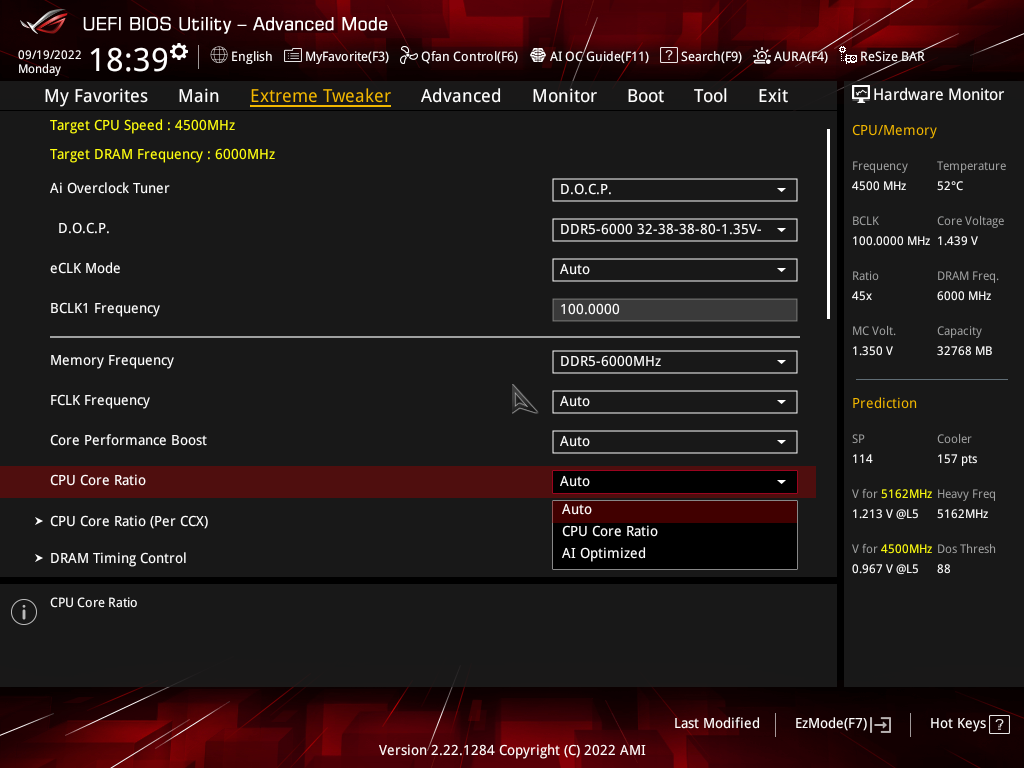Expand the Core Performance Boost dropdown
Image resolution: width=1024 pixels, height=768 pixels.
pos(674,442)
